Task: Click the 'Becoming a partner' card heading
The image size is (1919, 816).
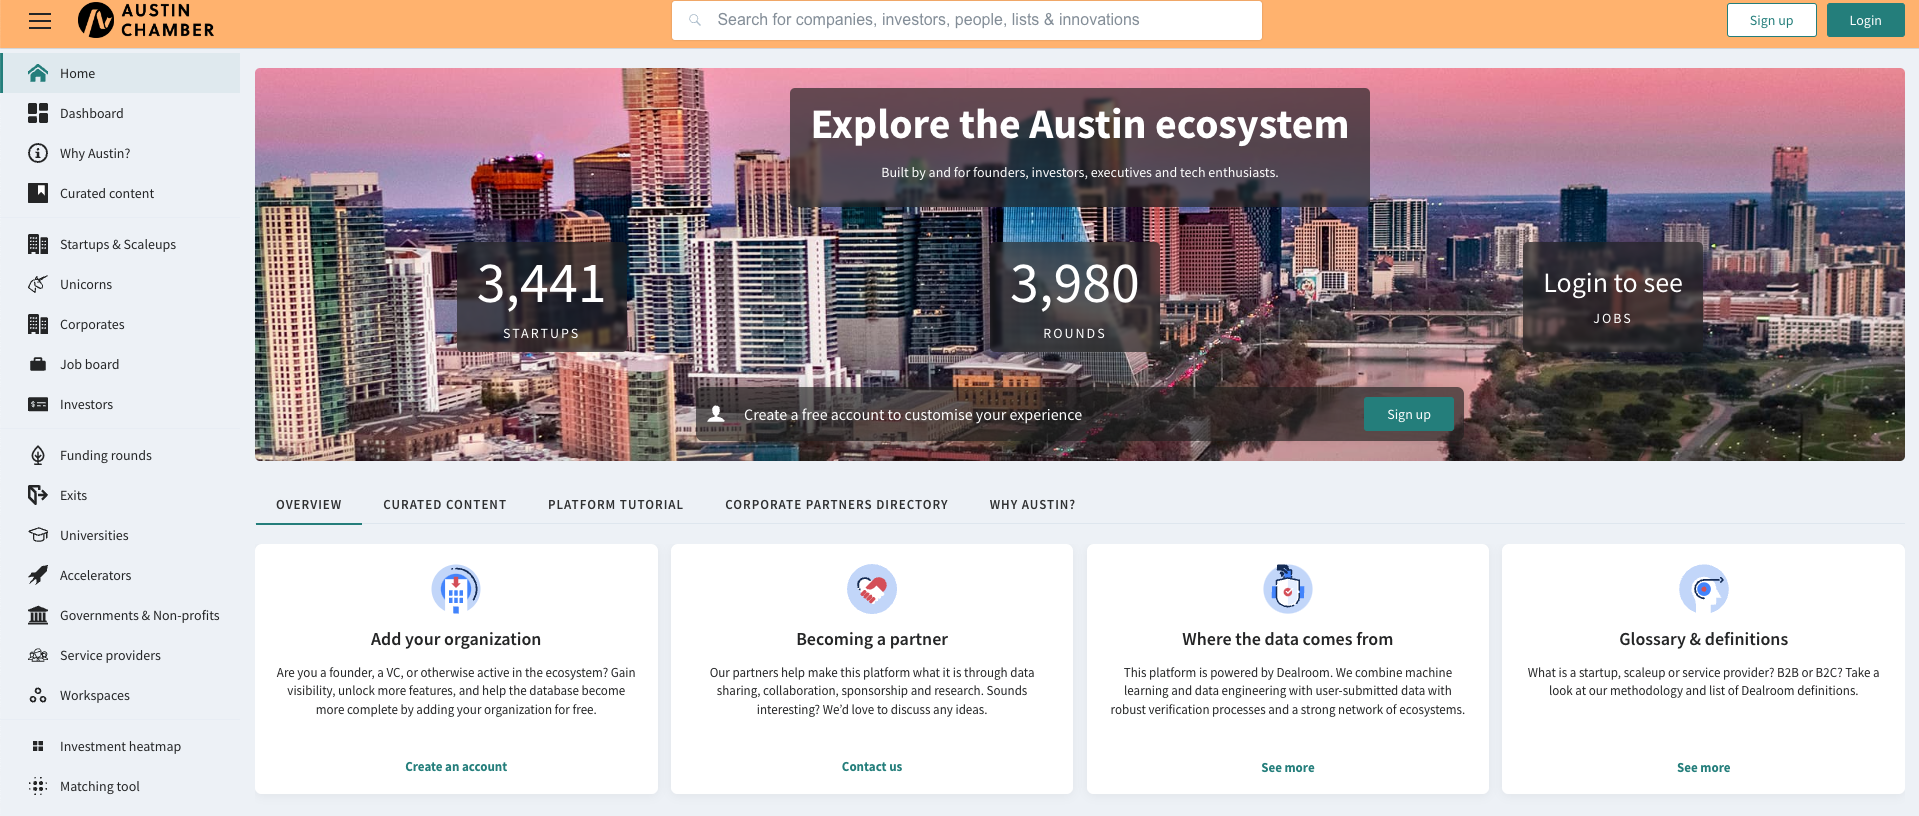Action: tap(872, 639)
